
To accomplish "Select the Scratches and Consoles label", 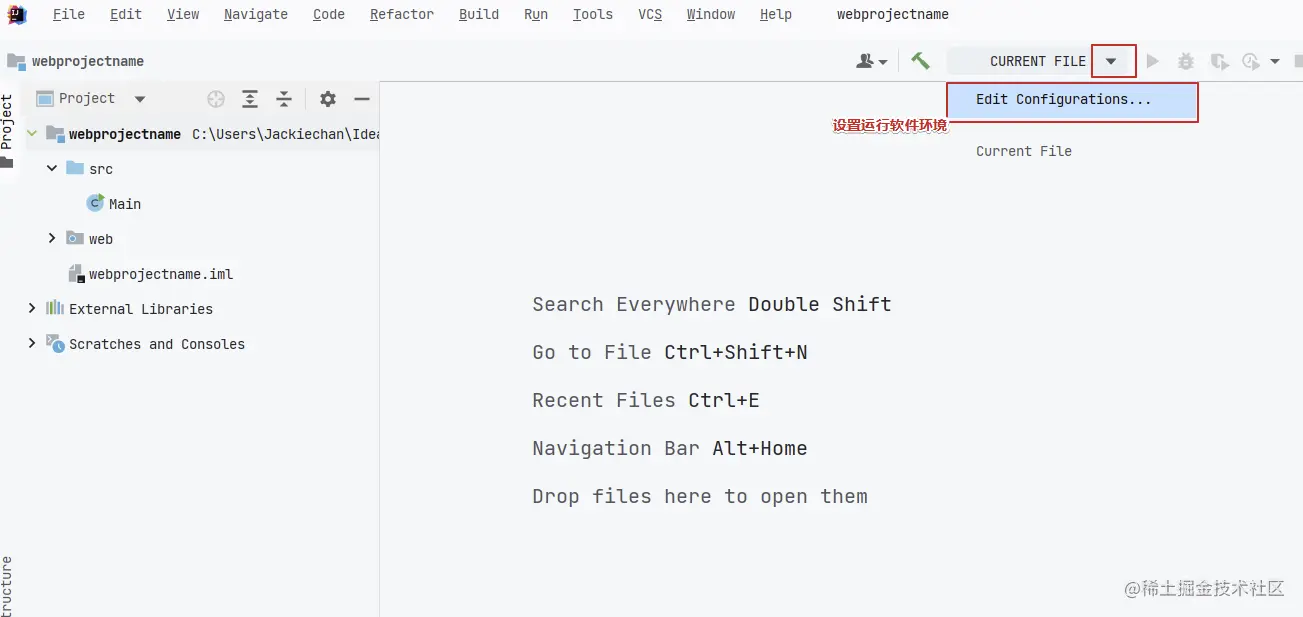I will pyautogui.click(x=157, y=343).
